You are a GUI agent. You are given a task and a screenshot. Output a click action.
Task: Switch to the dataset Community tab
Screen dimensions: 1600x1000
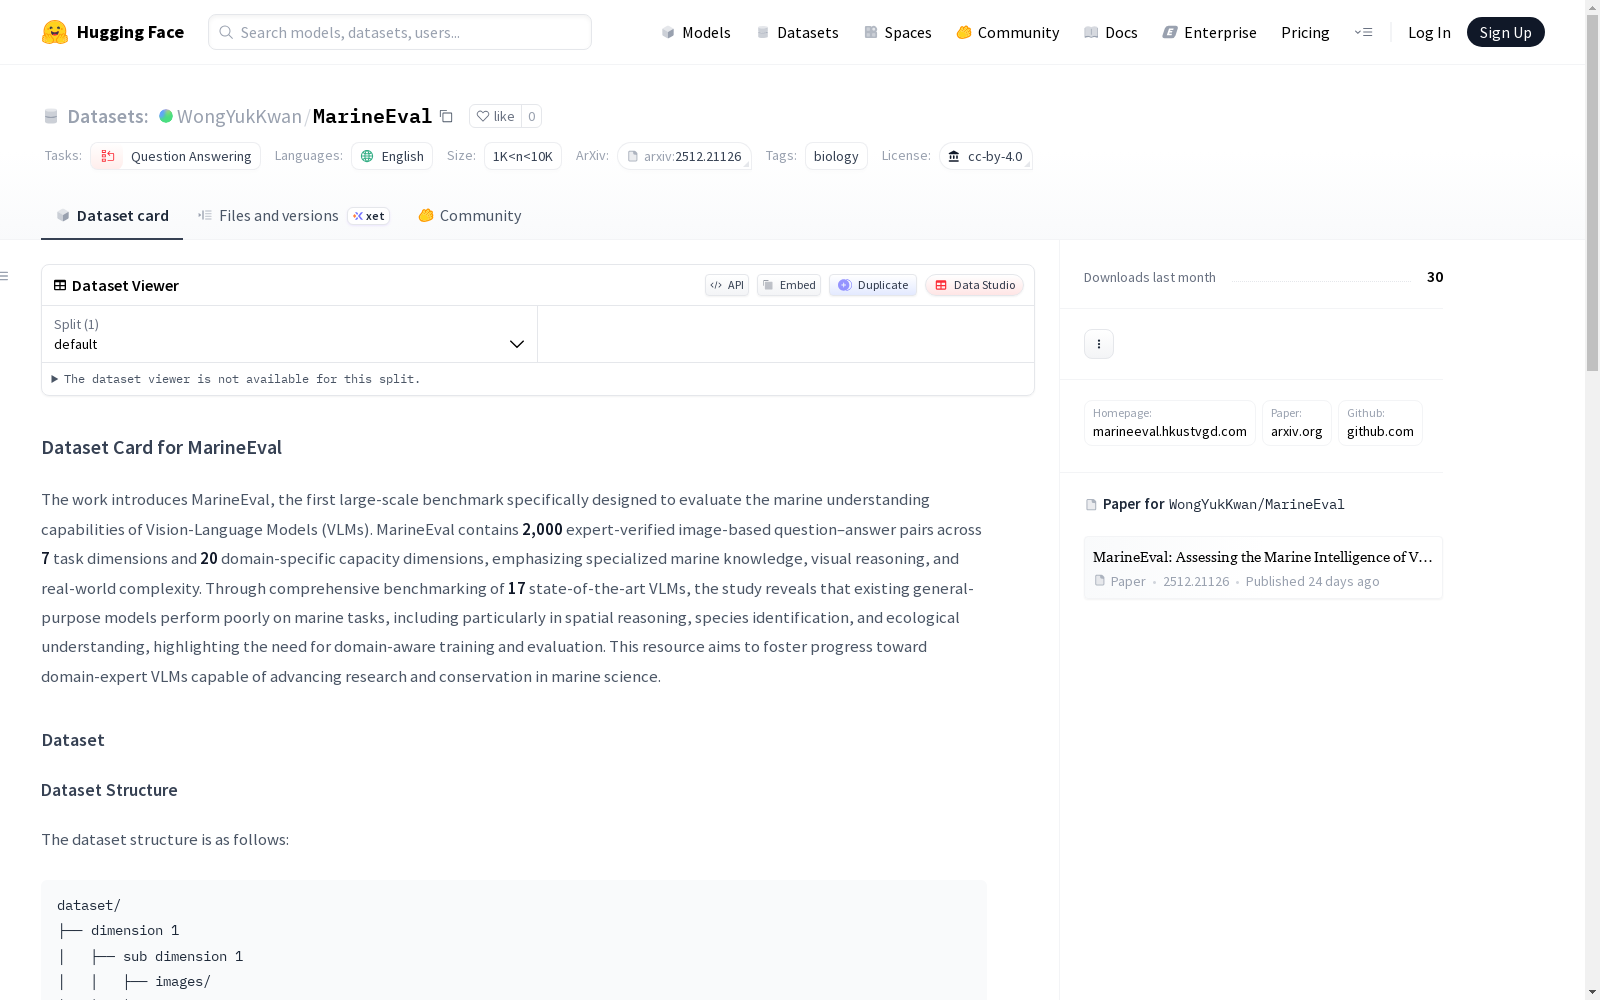point(469,216)
